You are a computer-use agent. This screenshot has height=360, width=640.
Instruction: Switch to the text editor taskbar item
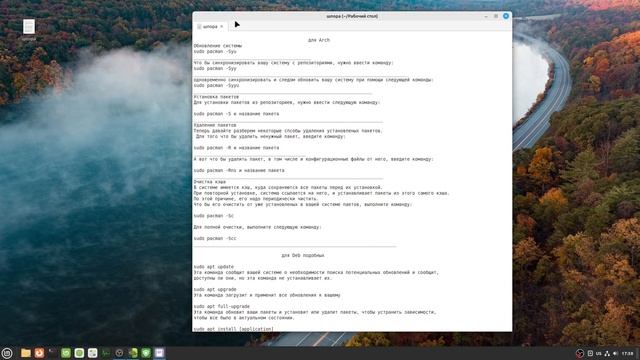(x=159, y=353)
